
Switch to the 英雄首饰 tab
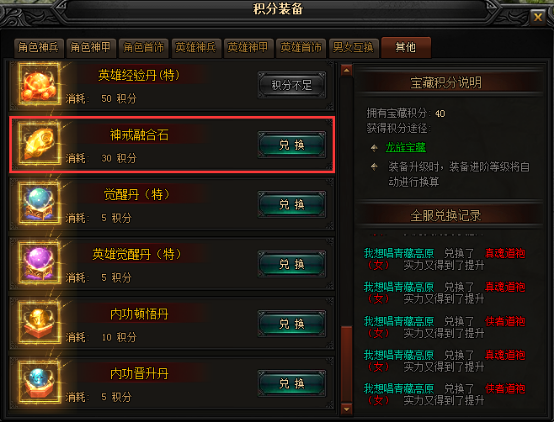tap(301, 48)
